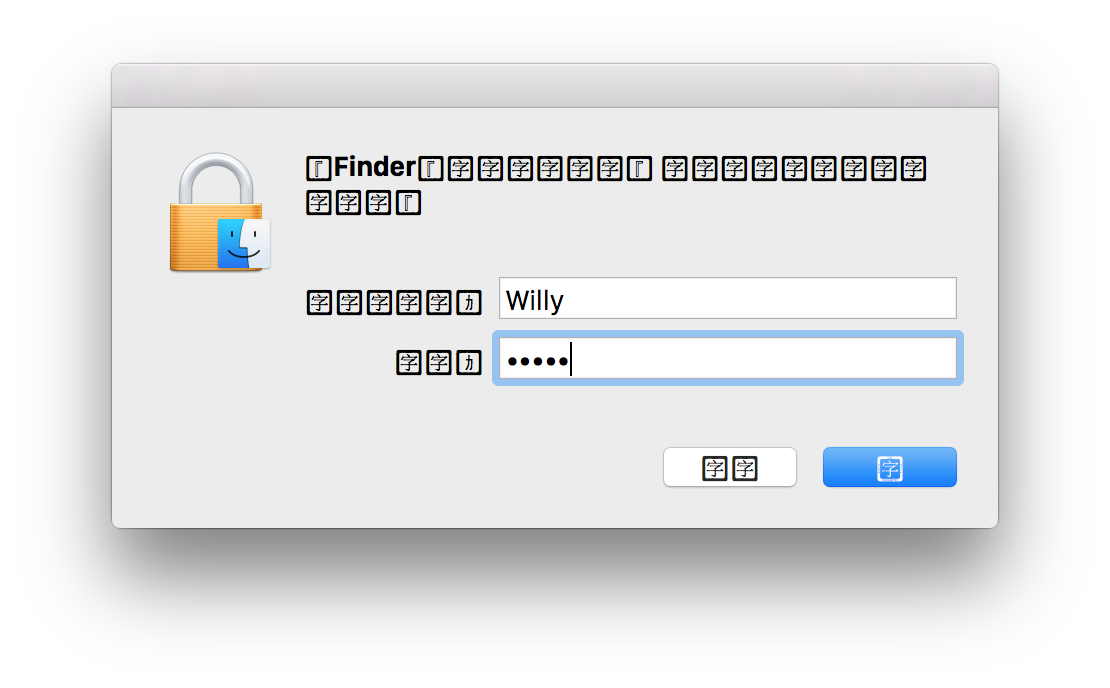
Task: Click the second line of the prompt message
Action: (363, 204)
